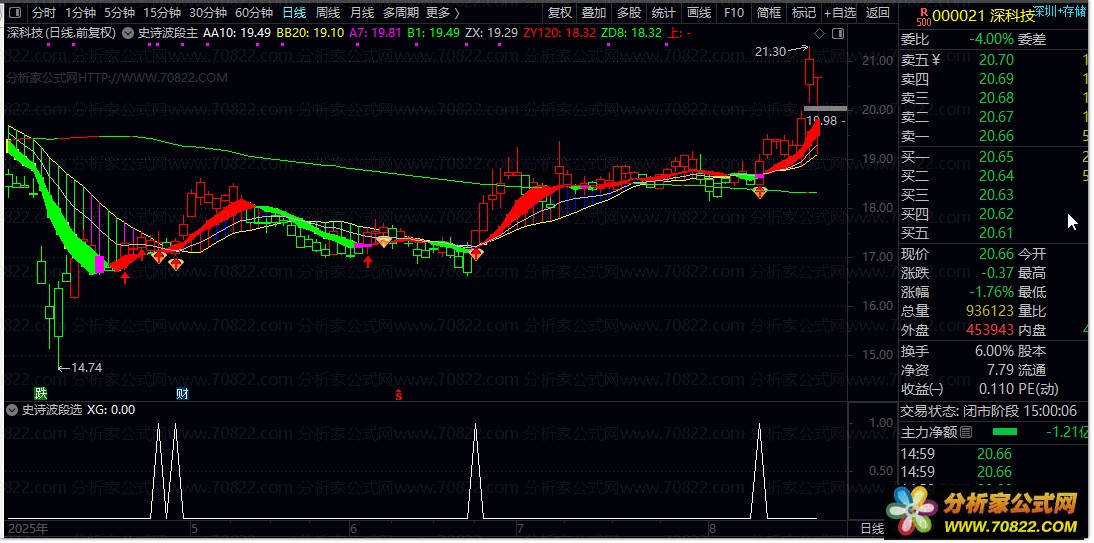Switch to 月线 monthly chart
The width and height of the screenshot is (1094, 543).
point(361,12)
